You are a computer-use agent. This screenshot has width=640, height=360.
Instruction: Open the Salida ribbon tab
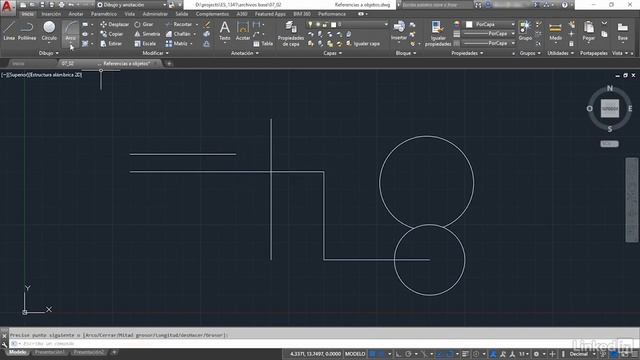pyautogui.click(x=182, y=14)
